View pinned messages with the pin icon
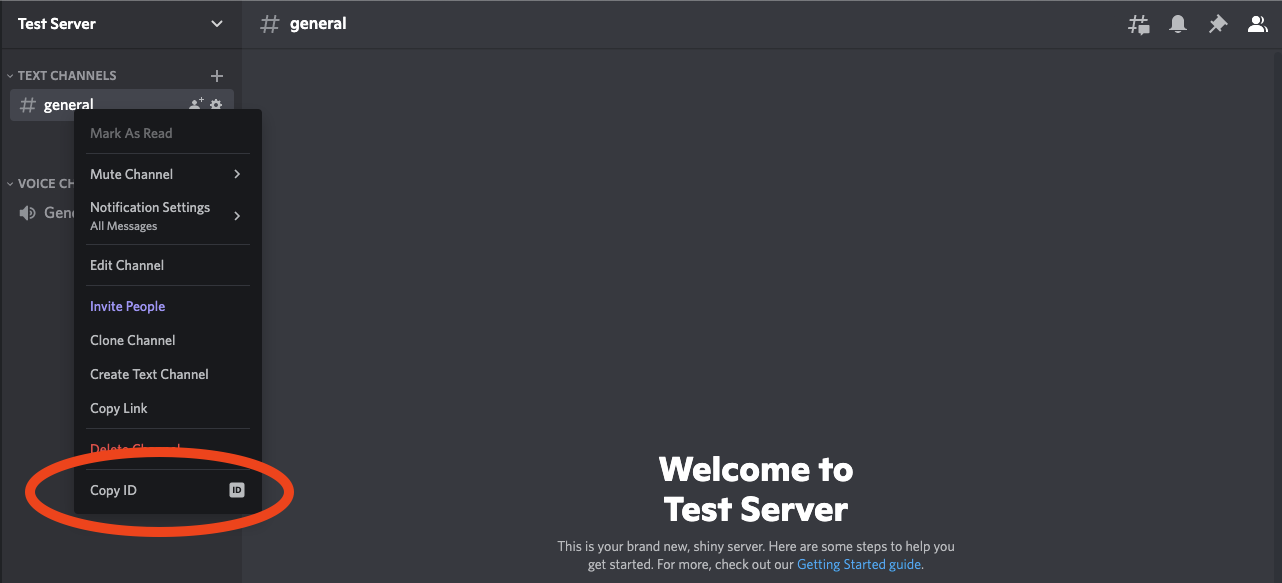This screenshot has width=1282, height=583. click(1218, 23)
